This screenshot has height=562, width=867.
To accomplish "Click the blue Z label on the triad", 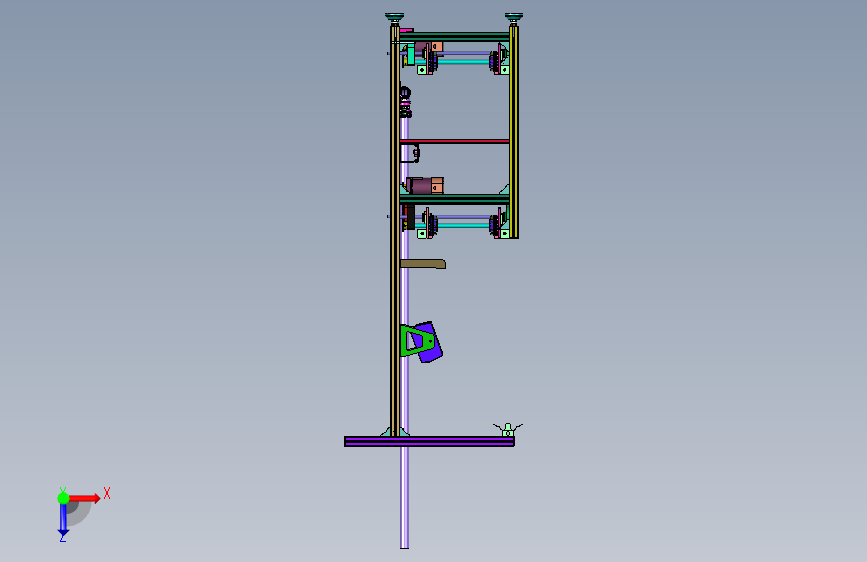I will pyautogui.click(x=62, y=538).
